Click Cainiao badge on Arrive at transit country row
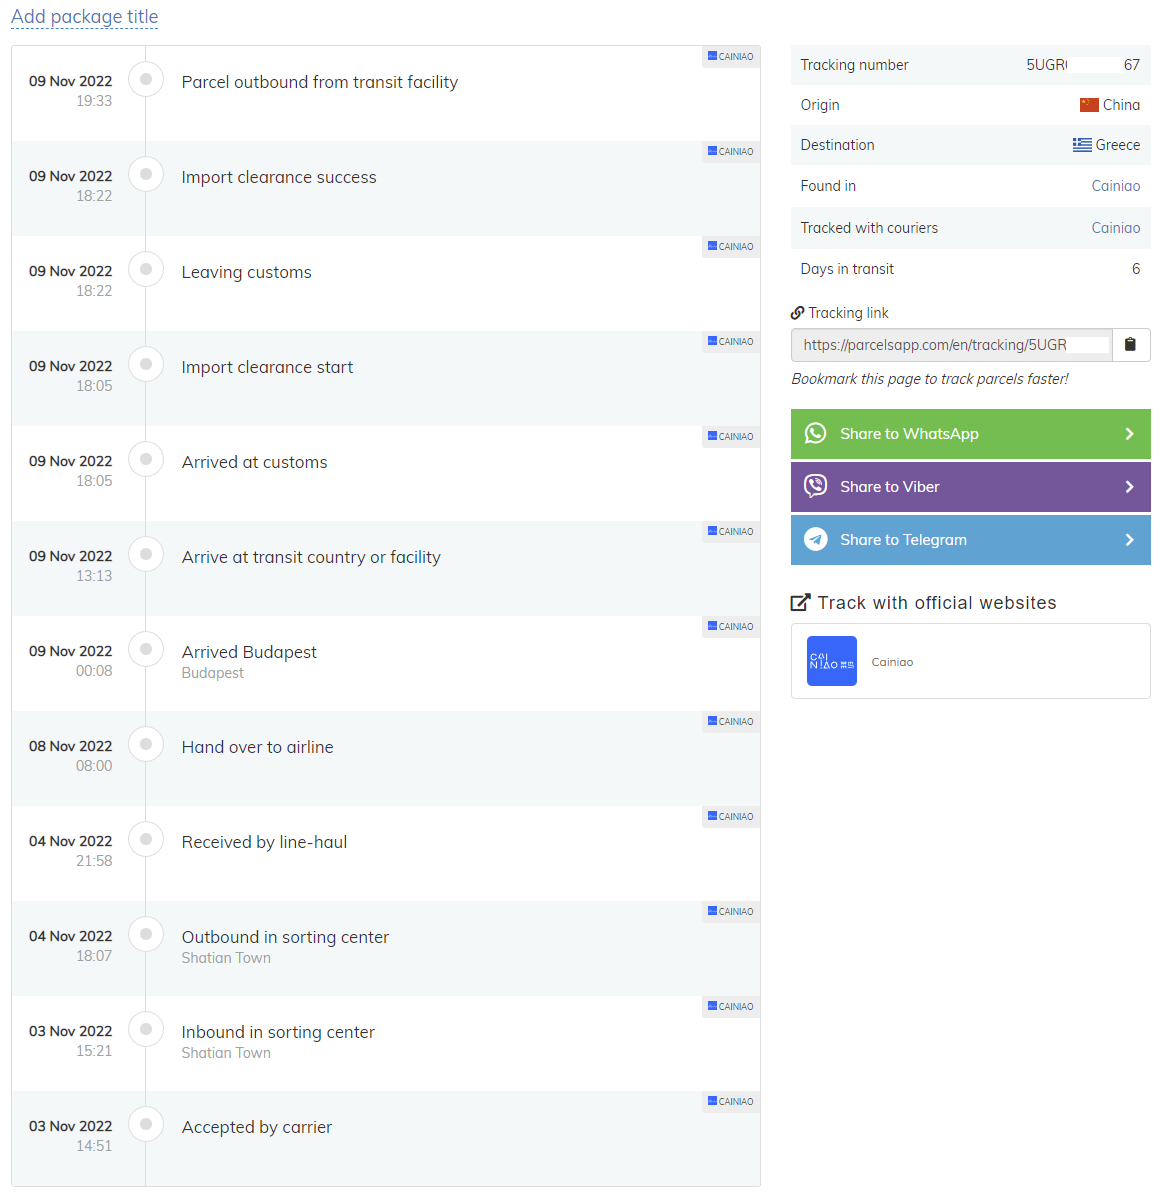 coord(731,532)
